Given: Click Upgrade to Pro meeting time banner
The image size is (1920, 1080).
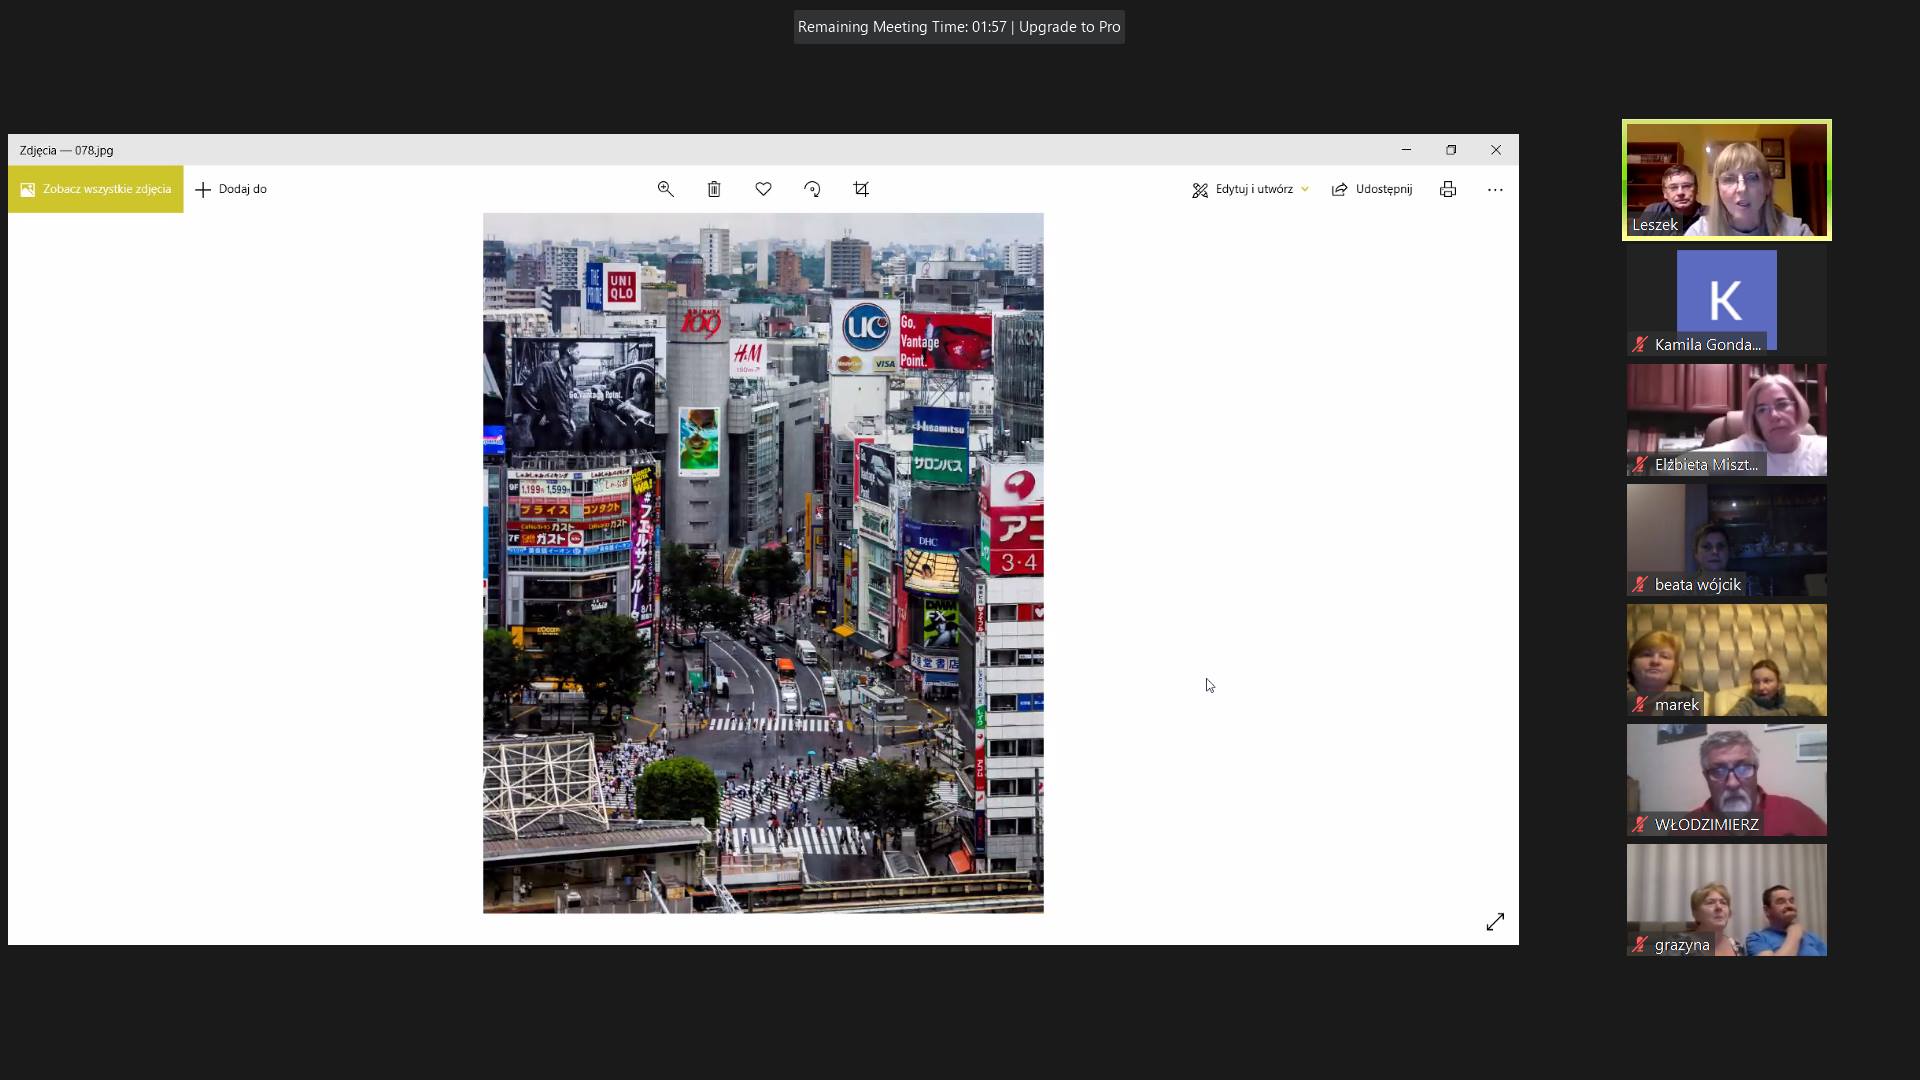Looking at the screenshot, I should click(959, 27).
